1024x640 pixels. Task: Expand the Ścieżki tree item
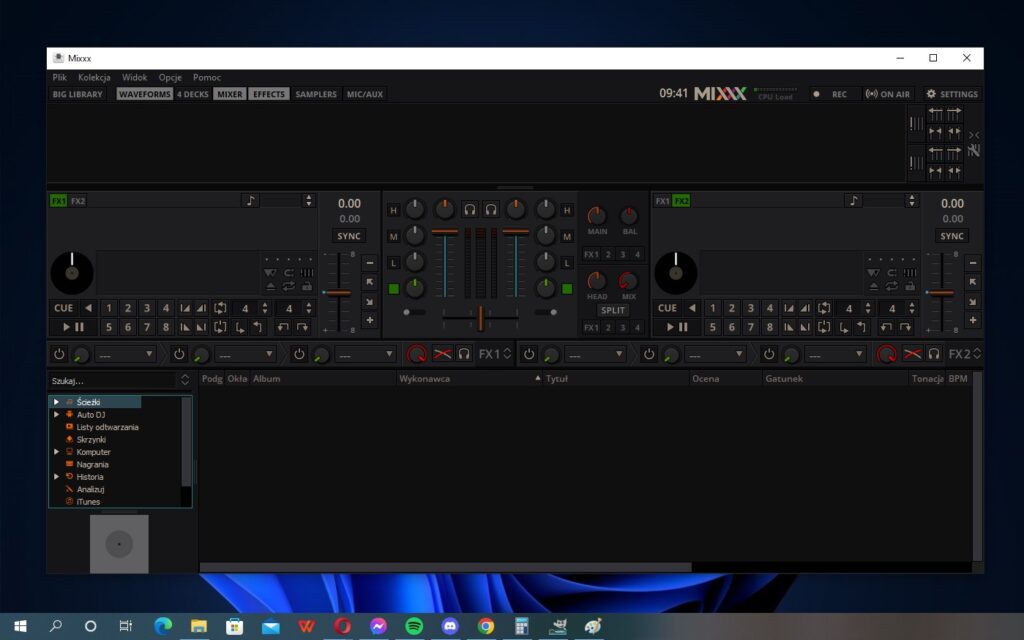(x=56, y=402)
